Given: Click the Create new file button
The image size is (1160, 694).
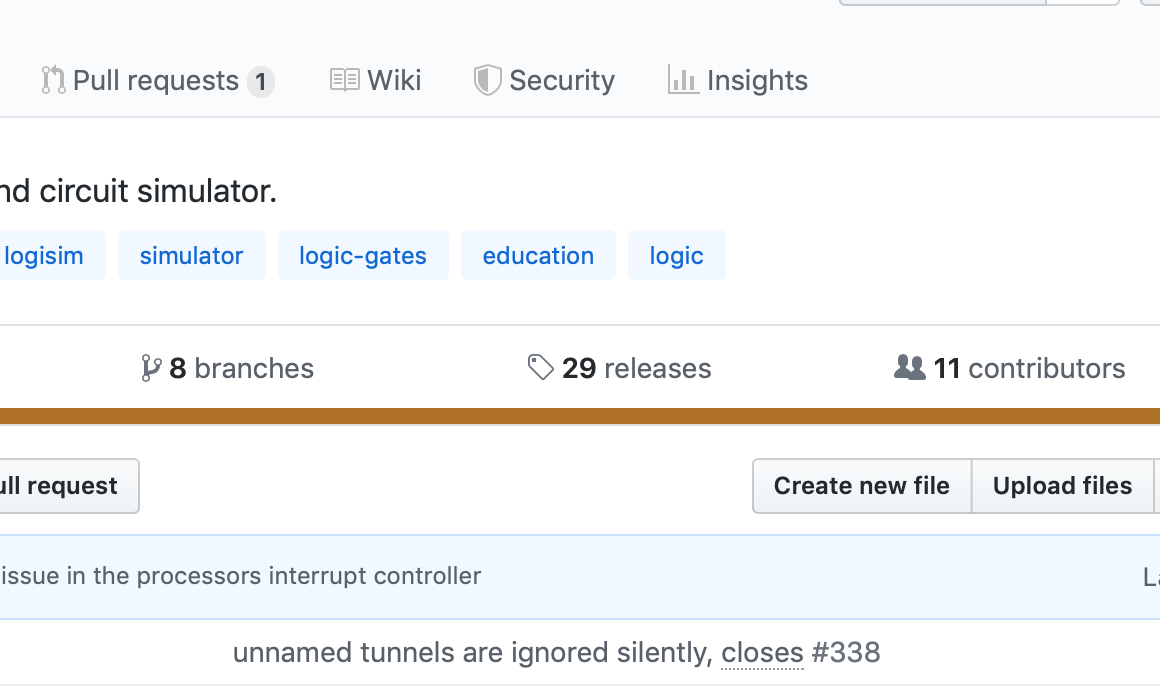Looking at the screenshot, I should click(861, 486).
